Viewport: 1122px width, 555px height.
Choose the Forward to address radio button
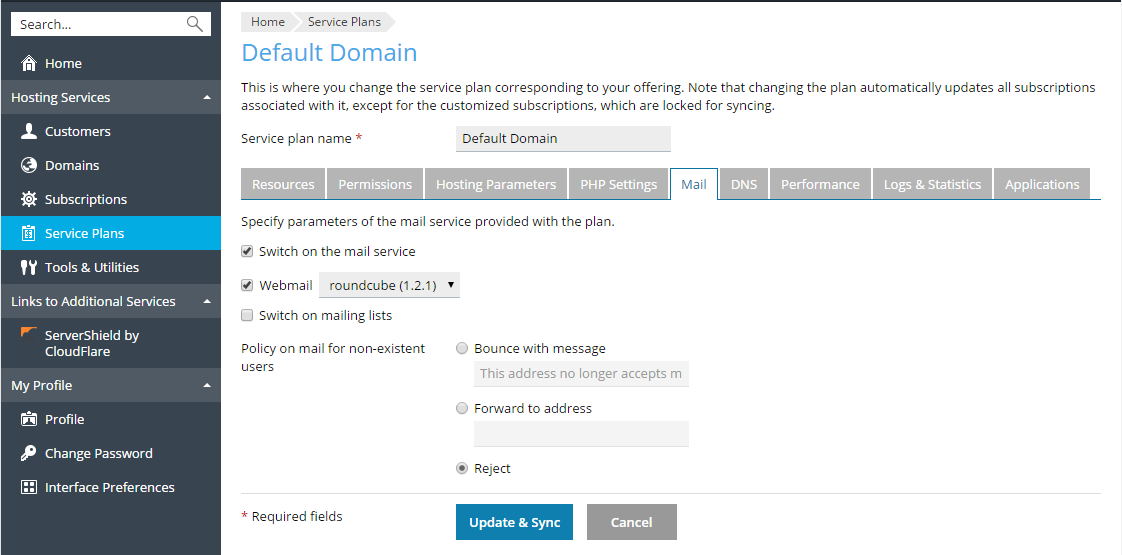pyautogui.click(x=461, y=408)
